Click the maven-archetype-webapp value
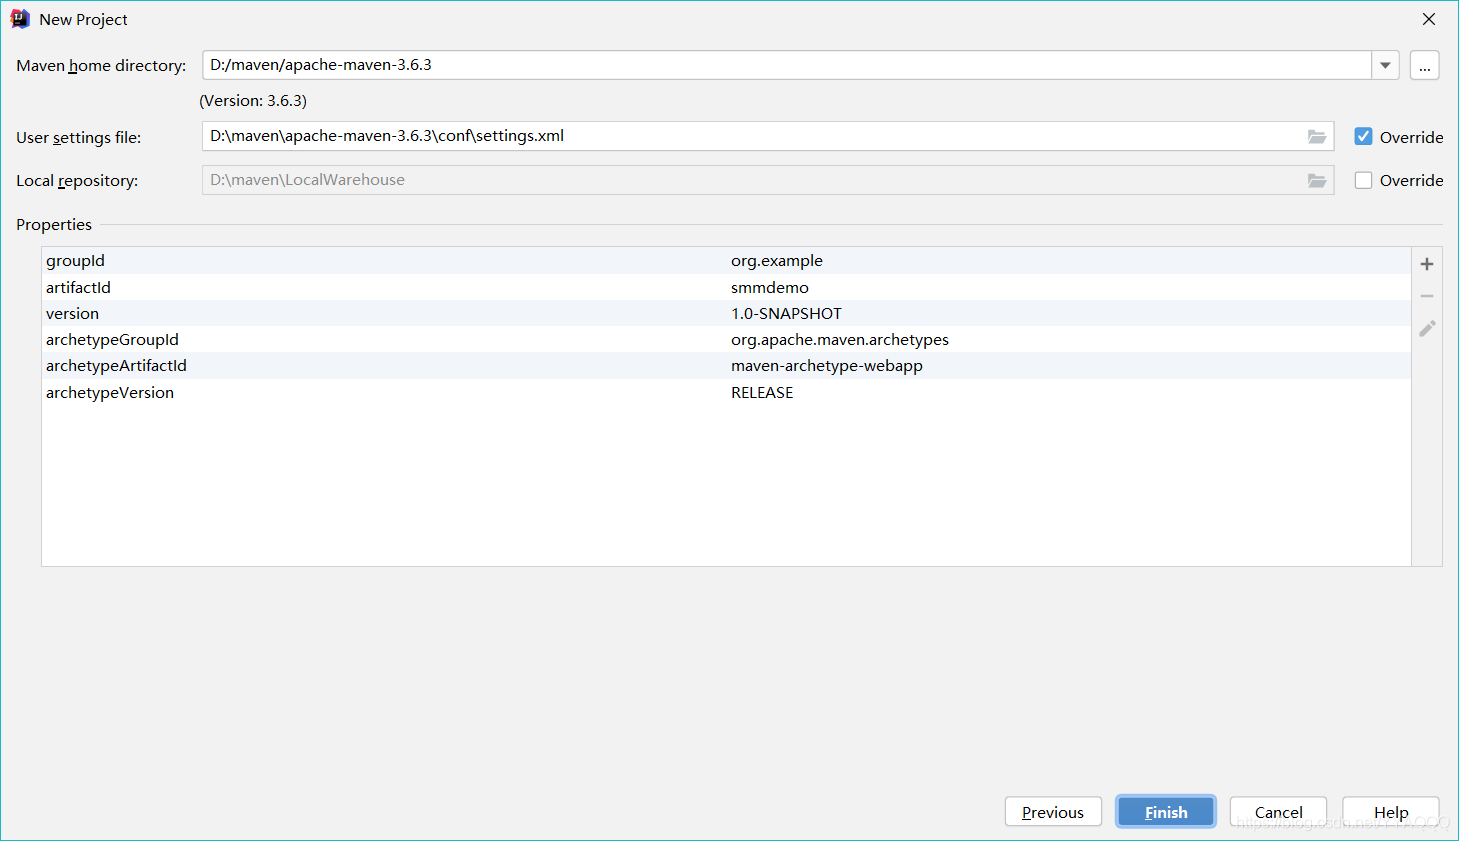Screen dimensions: 1459x841 (827, 366)
